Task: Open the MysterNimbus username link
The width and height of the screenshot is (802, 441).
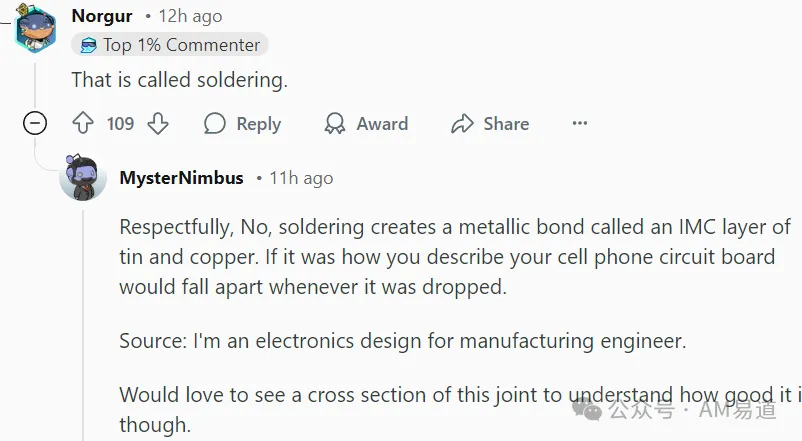Action: tap(181, 178)
